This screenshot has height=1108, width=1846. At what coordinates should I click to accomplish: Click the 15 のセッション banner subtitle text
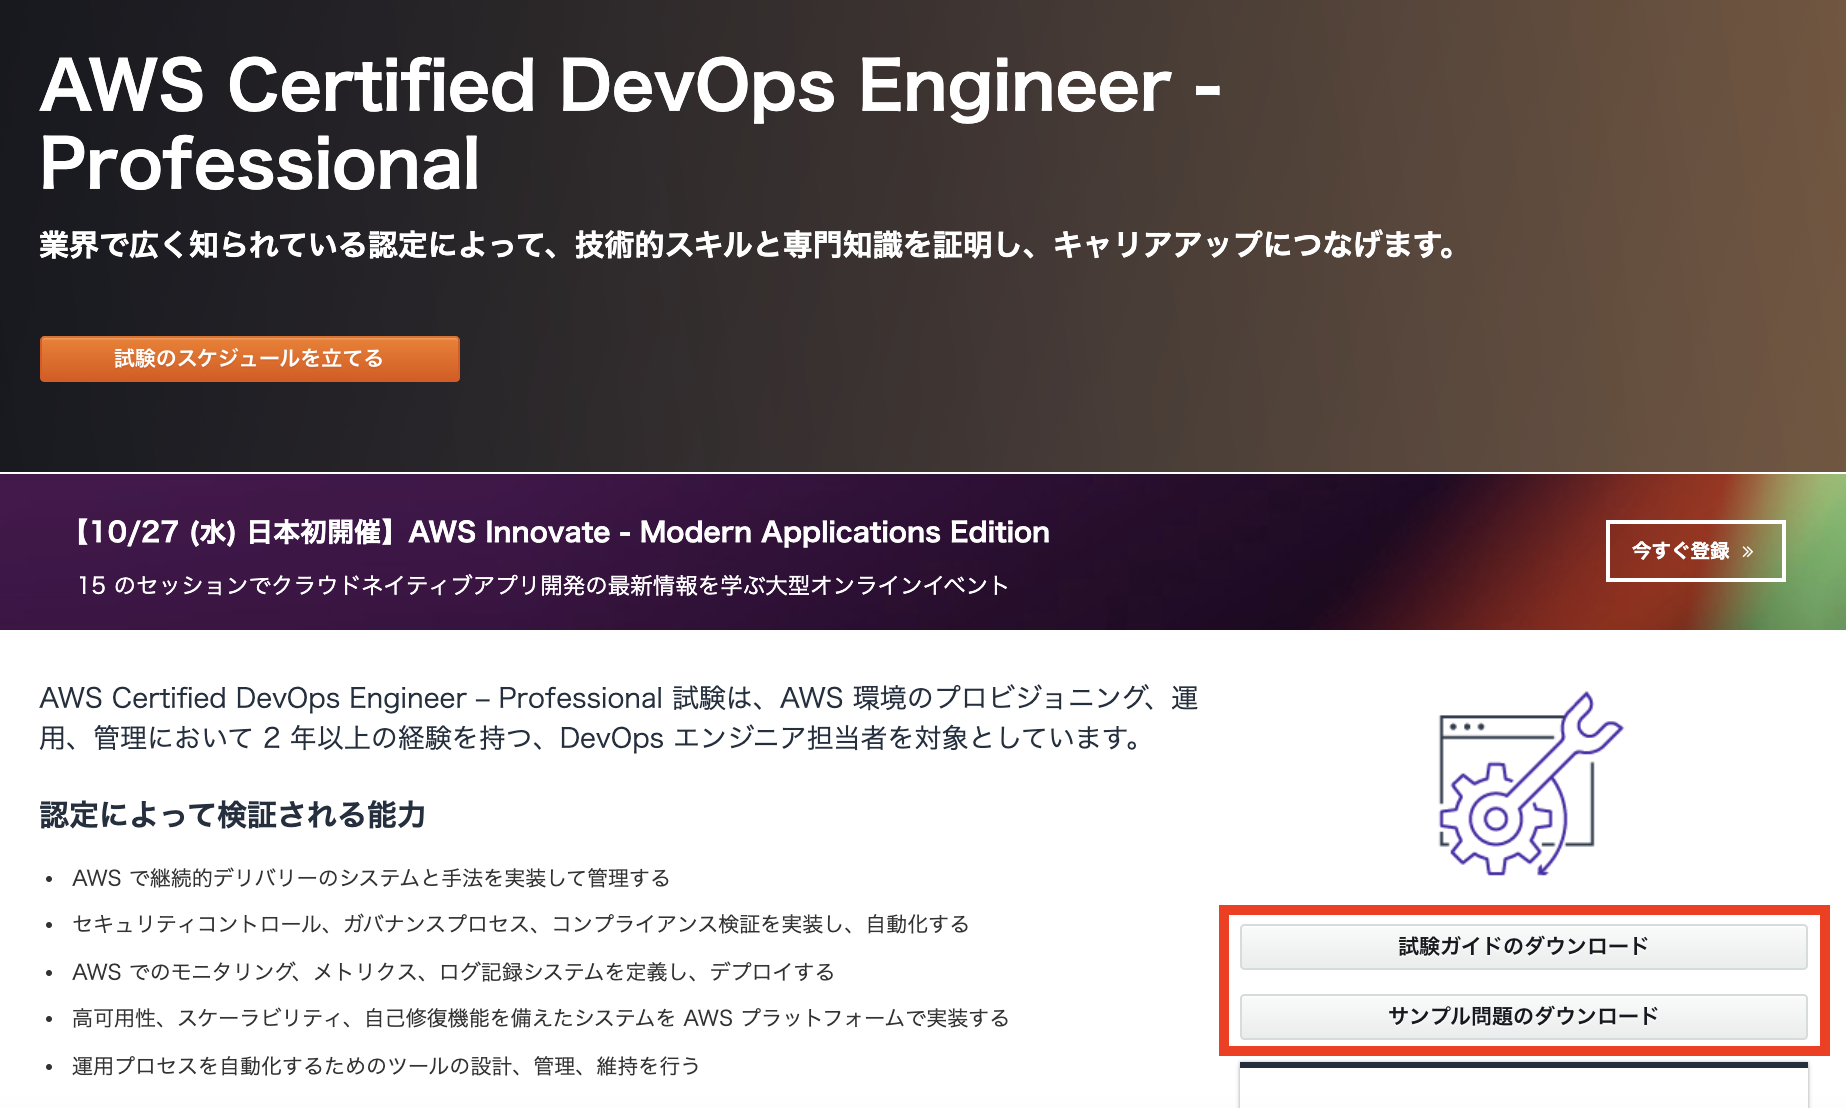[x=543, y=585]
